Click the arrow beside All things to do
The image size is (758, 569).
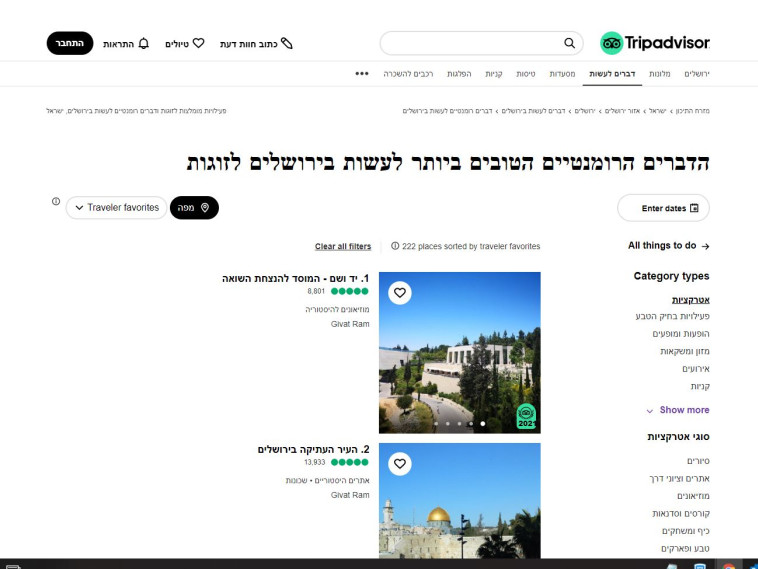pyautogui.click(x=705, y=246)
